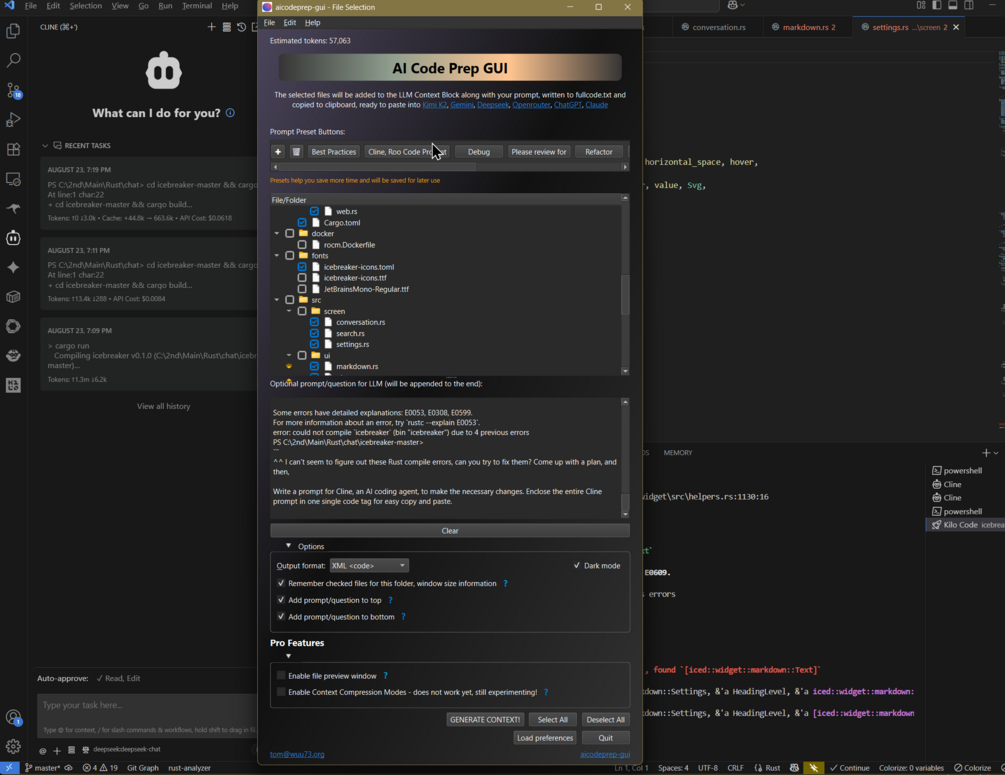
Task: Open Help menu in aicodeprep-gui
Action: click(312, 22)
